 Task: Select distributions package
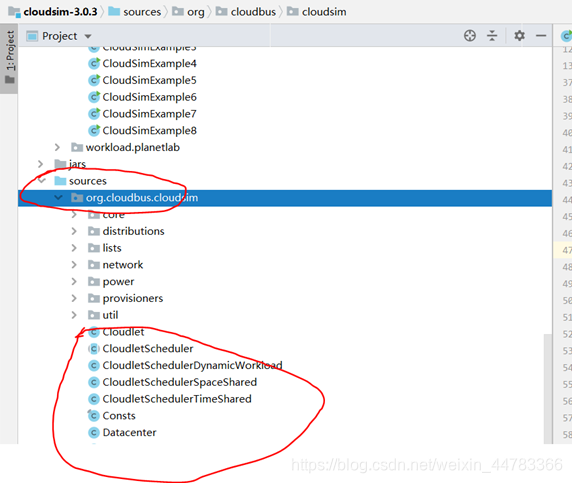[x=134, y=231]
